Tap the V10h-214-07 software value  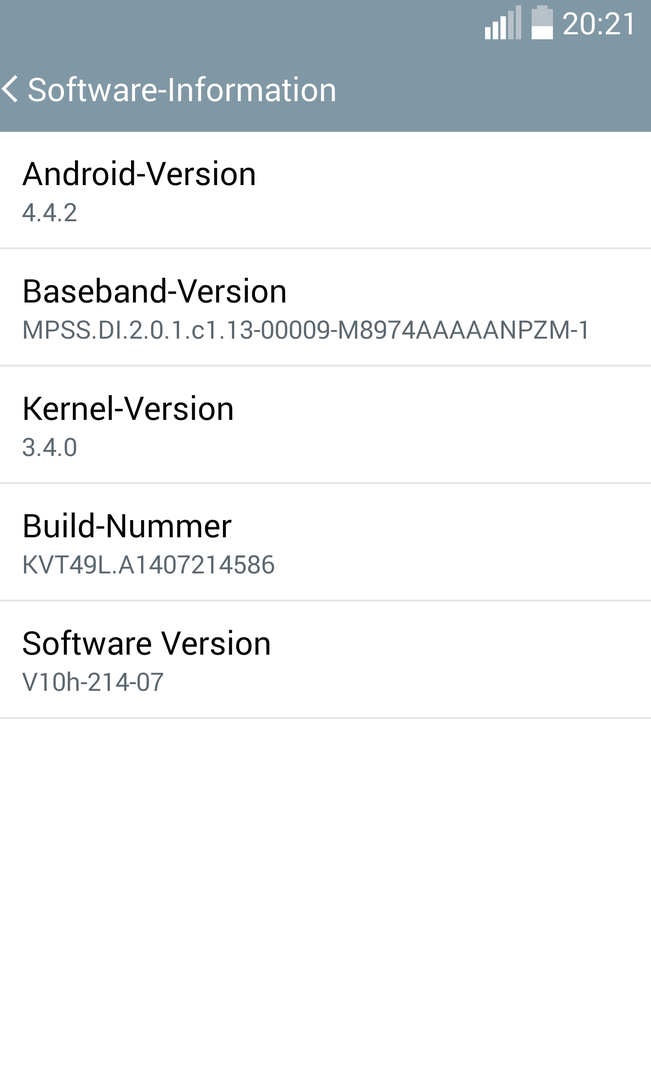[93, 683]
